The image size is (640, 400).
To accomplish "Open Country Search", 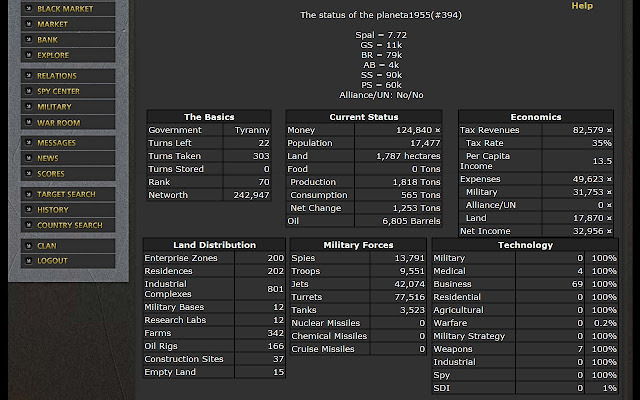I will click(68, 225).
